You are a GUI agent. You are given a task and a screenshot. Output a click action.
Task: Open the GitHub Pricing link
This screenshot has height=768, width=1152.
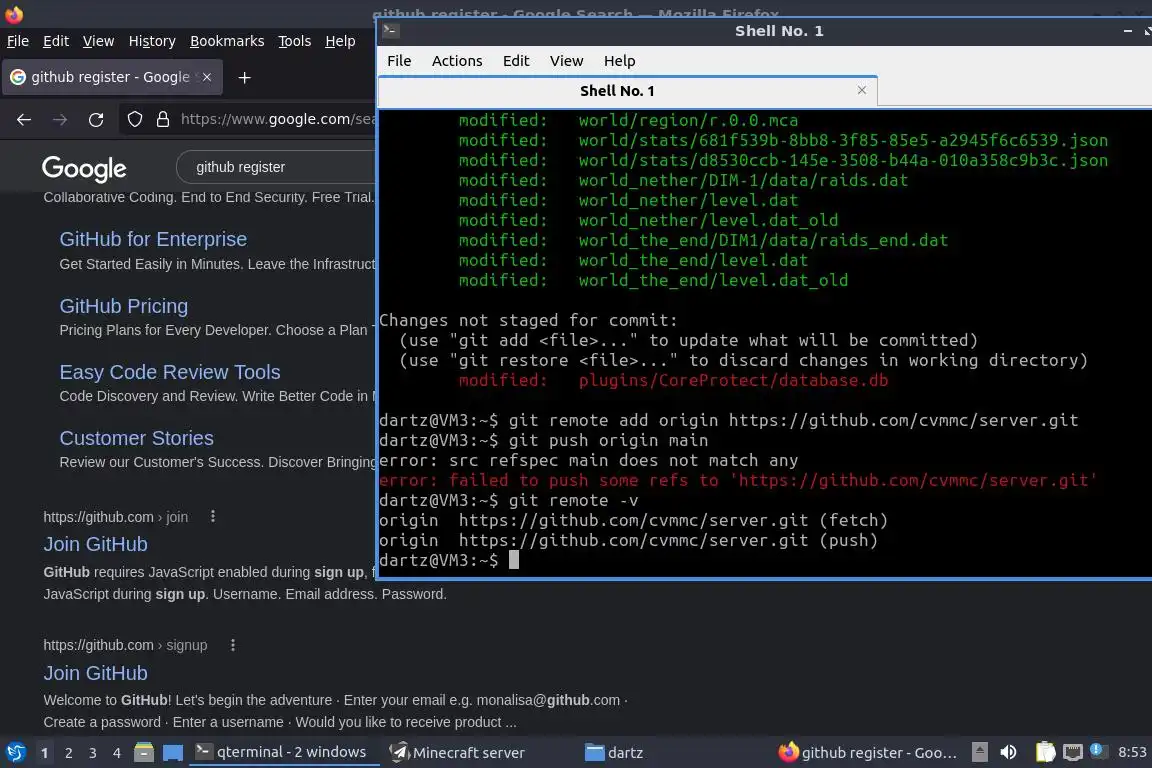[123, 306]
